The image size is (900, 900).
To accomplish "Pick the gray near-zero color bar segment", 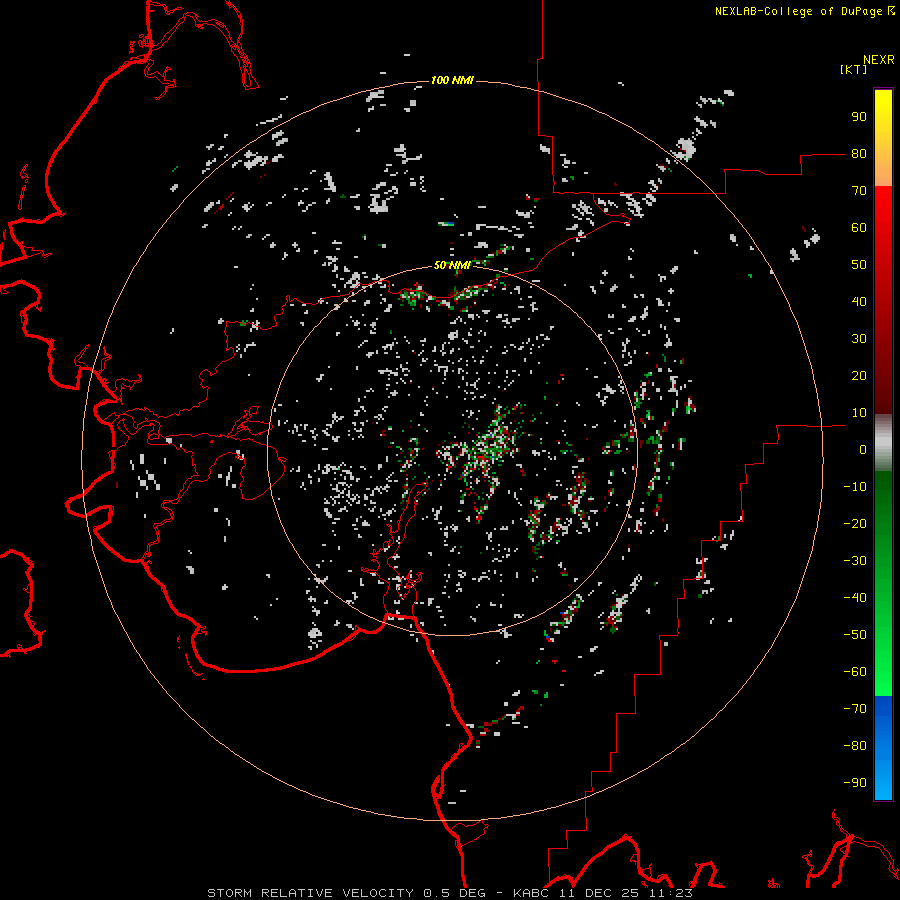I will point(883,443).
